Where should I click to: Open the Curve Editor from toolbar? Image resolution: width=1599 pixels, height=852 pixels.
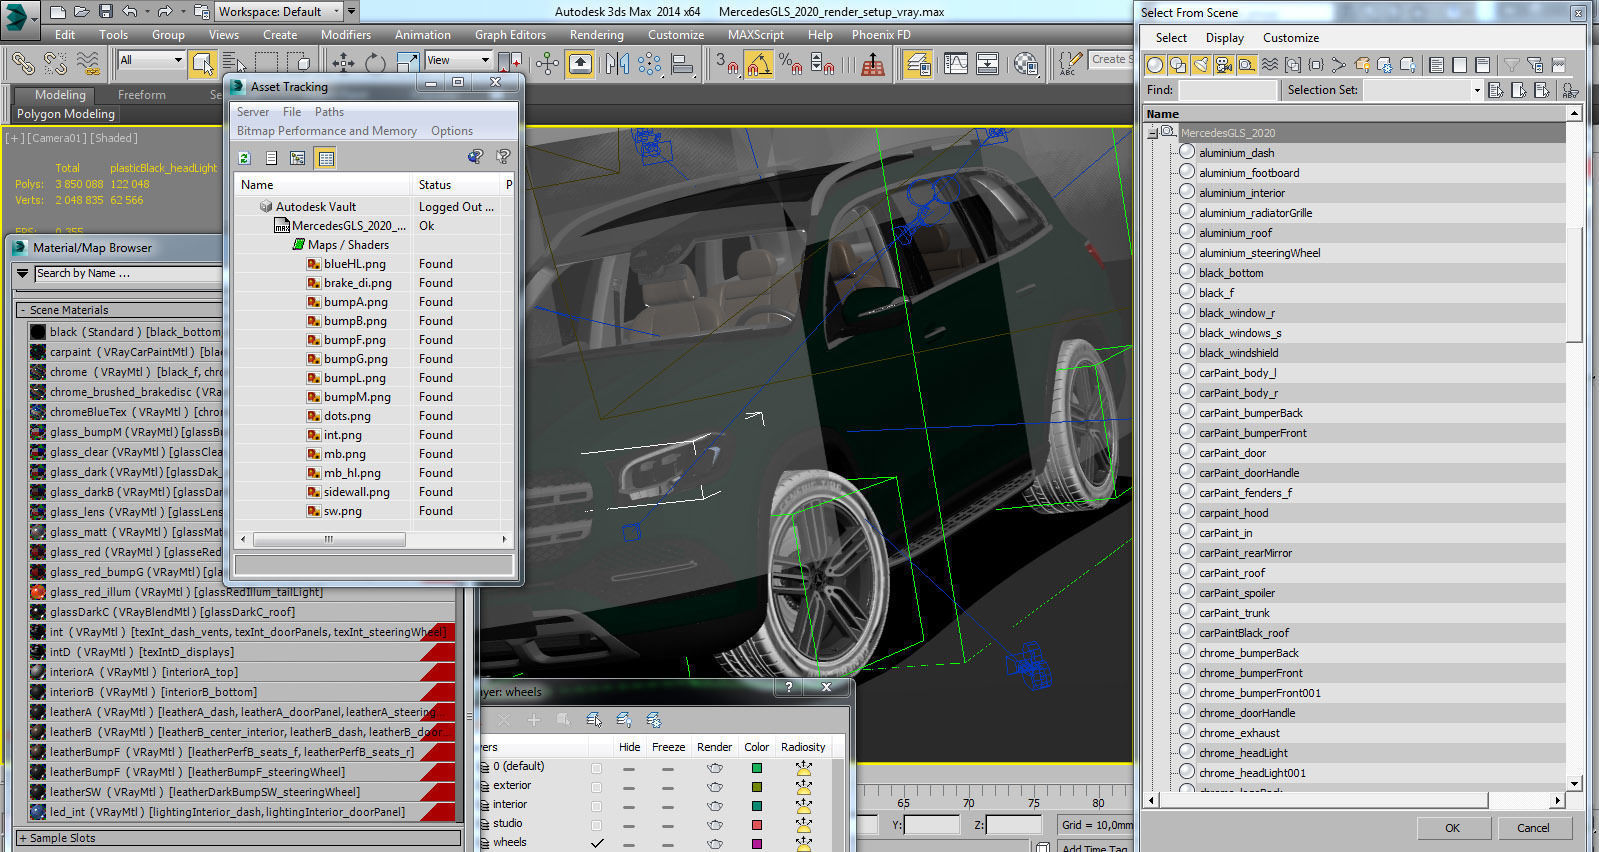[x=956, y=64]
